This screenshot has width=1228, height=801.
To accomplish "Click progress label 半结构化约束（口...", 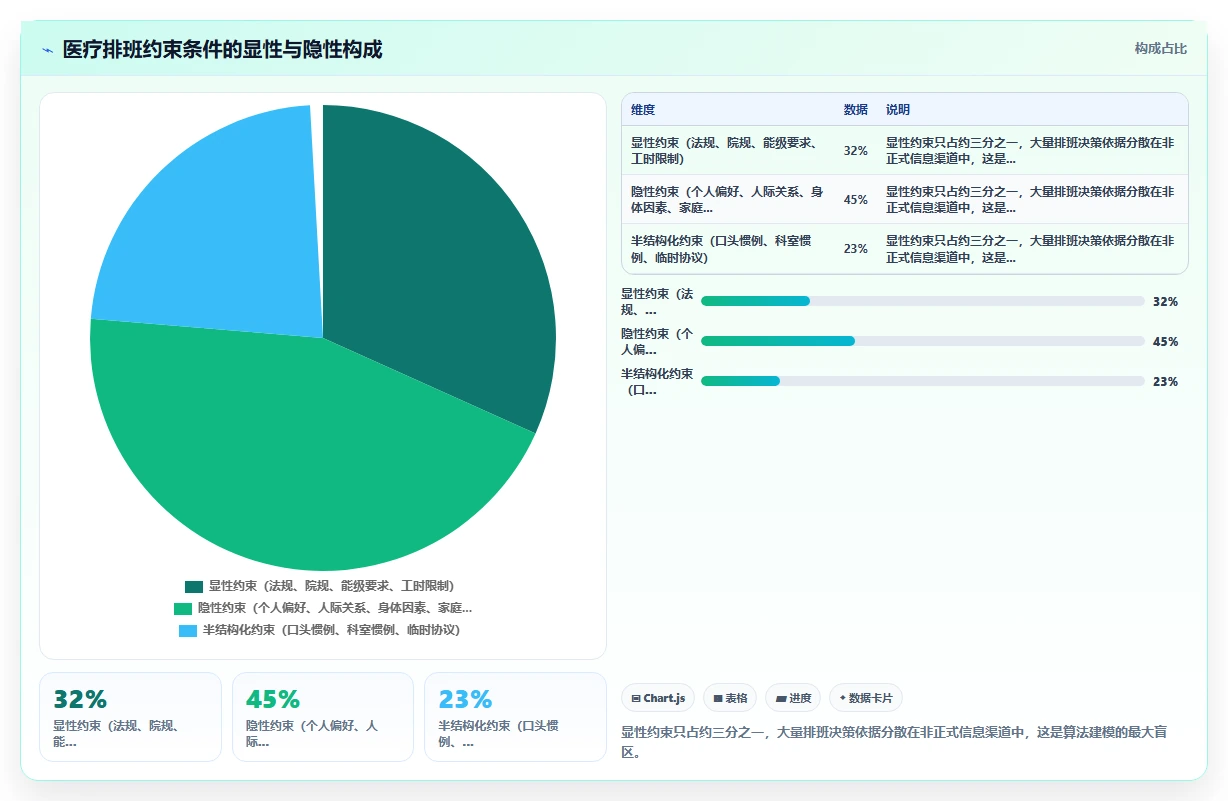I will pos(657,382).
